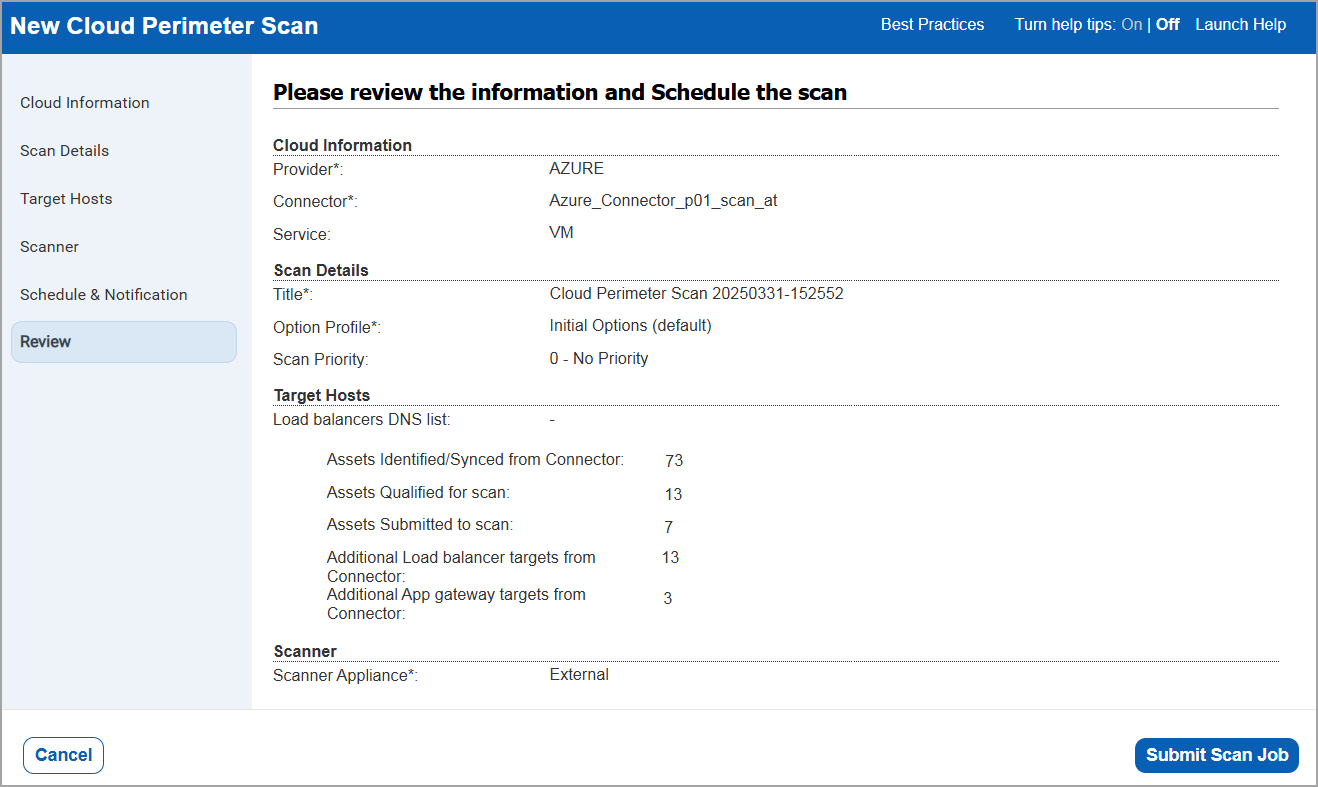Navigate to the Cloud Information step

click(x=84, y=102)
